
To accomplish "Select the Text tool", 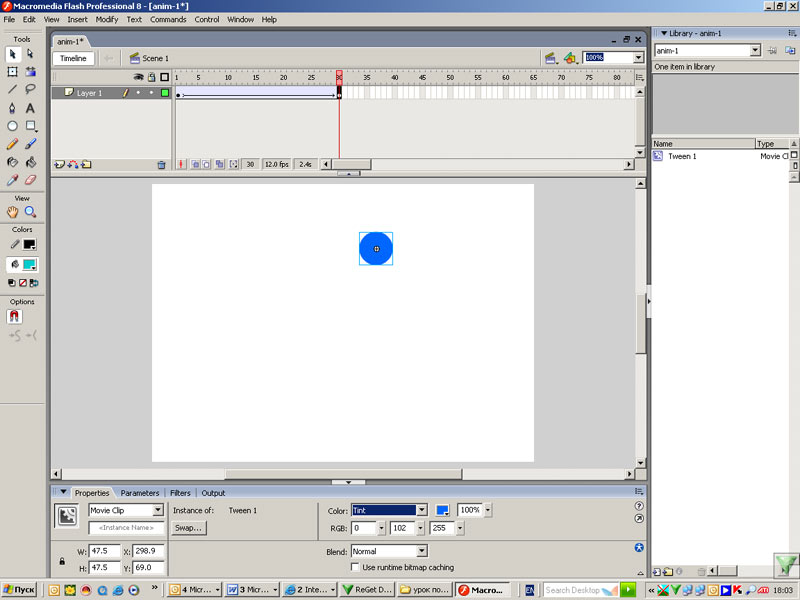I will [x=30, y=107].
